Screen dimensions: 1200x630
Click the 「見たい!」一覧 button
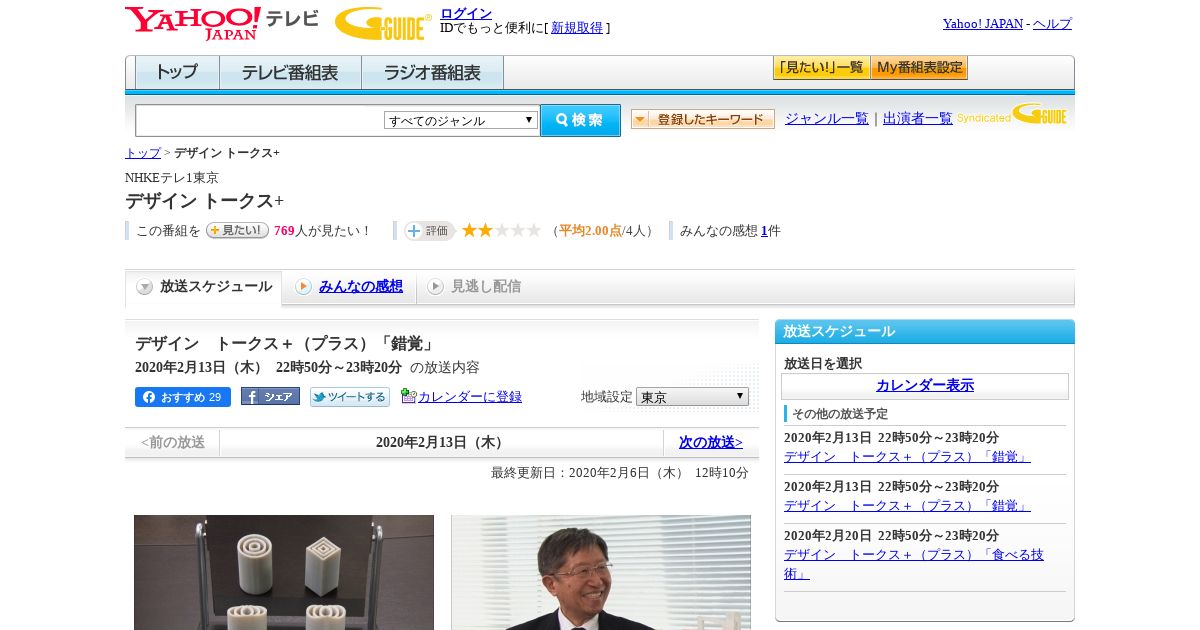(x=821, y=68)
